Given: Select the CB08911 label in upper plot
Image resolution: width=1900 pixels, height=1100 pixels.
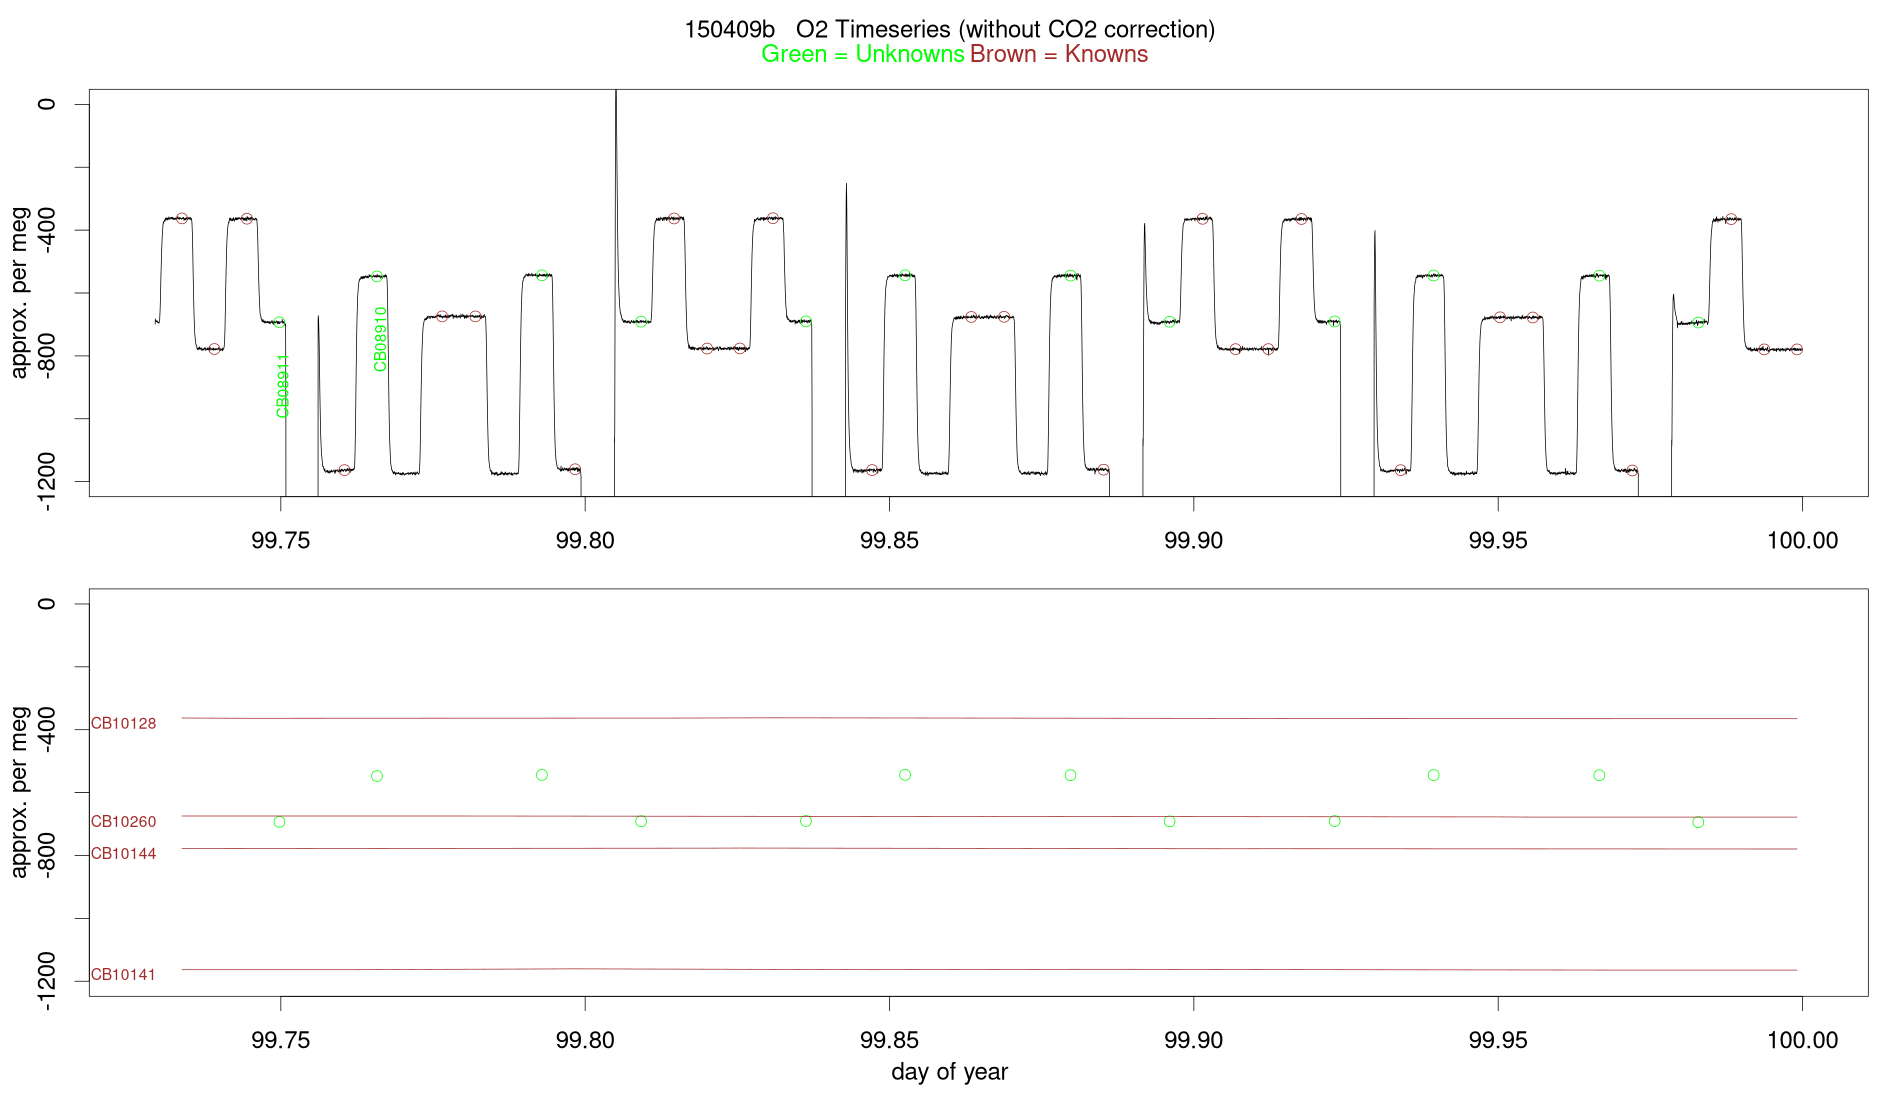Looking at the screenshot, I should point(283,385).
